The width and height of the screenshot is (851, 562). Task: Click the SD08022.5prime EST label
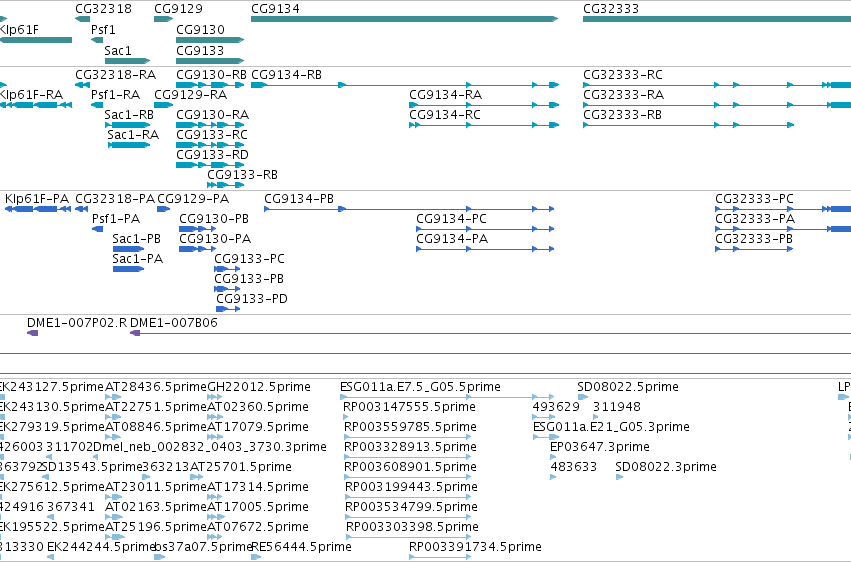click(x=628, y=387)
